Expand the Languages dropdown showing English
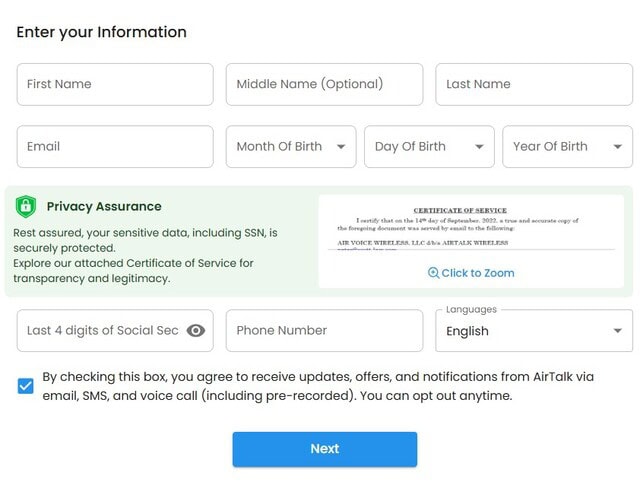 click(x=533, y=331)
